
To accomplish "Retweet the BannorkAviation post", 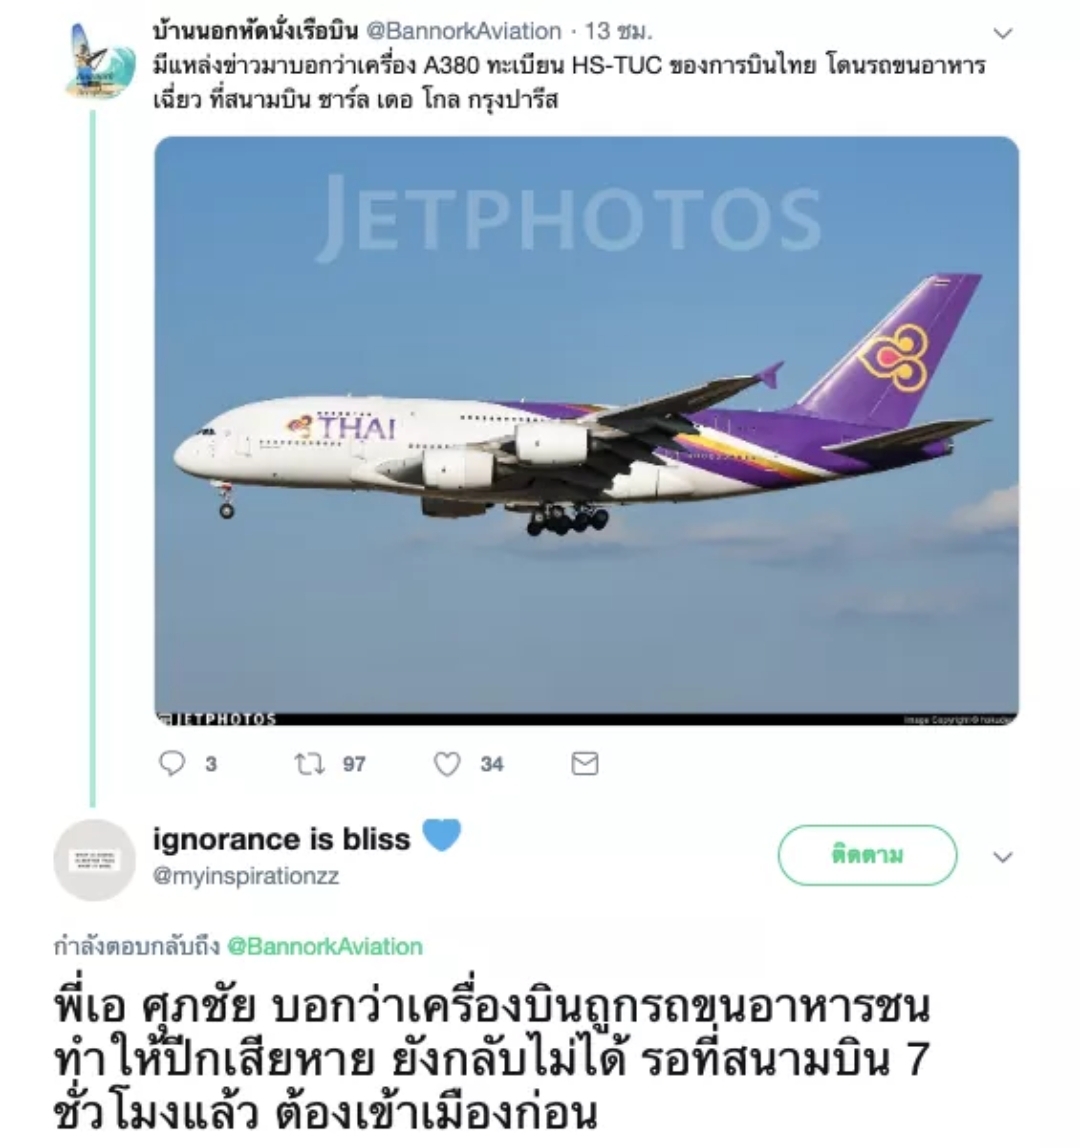I will (x=309, y=764).
